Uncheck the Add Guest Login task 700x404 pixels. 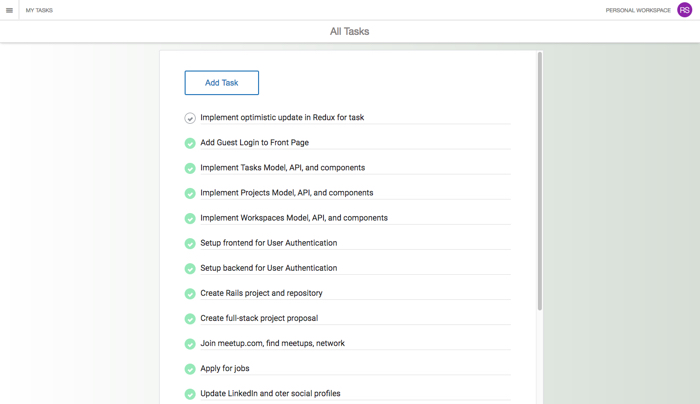click(190, 143)
